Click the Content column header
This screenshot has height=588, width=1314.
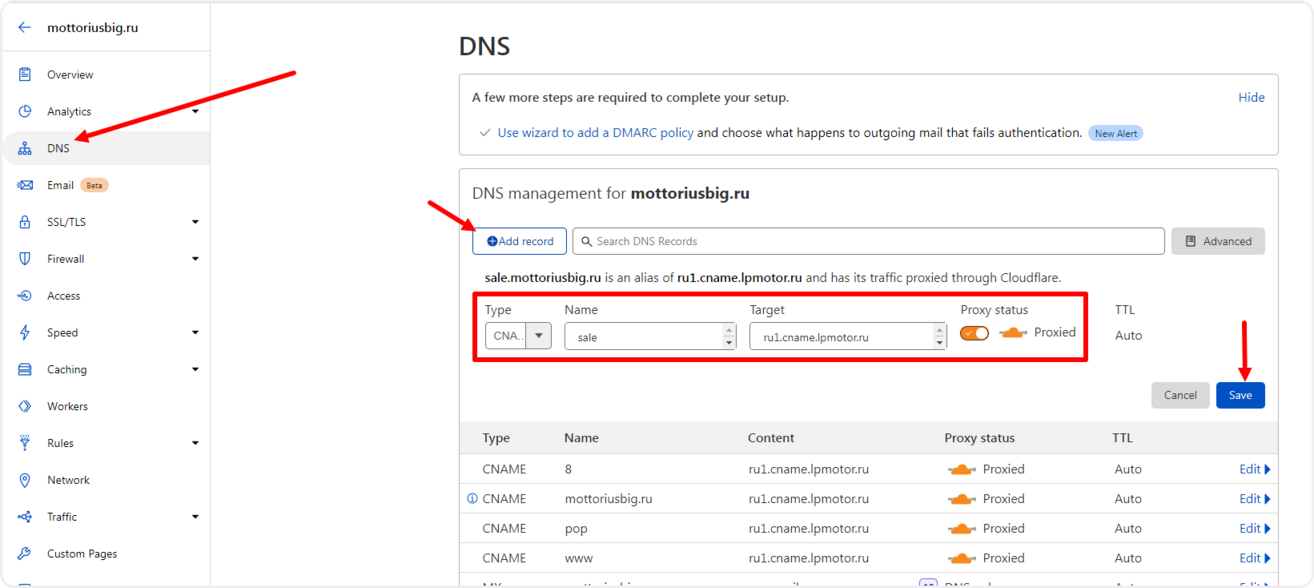(771, 438)
